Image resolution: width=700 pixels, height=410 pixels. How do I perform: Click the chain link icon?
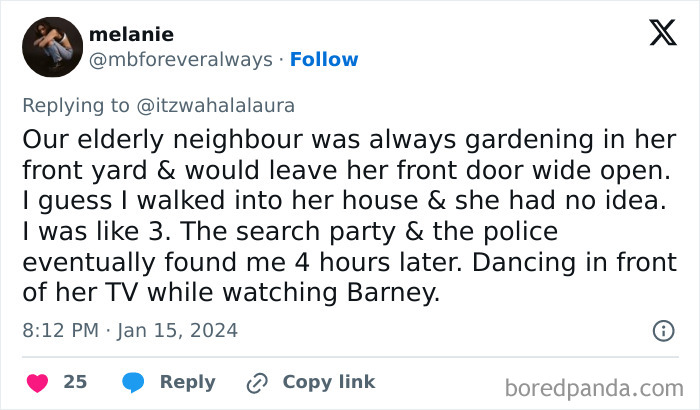tap(257, 382)
